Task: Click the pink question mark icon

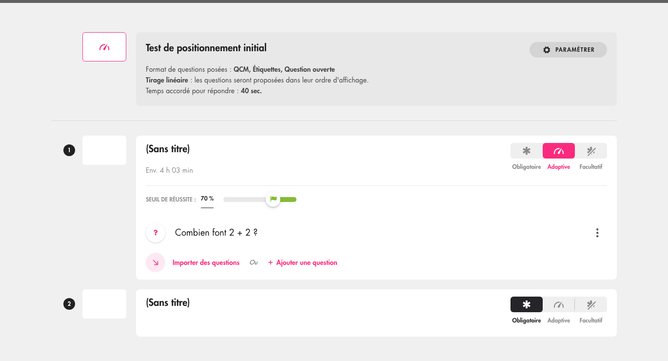Action: coord(155,233)
